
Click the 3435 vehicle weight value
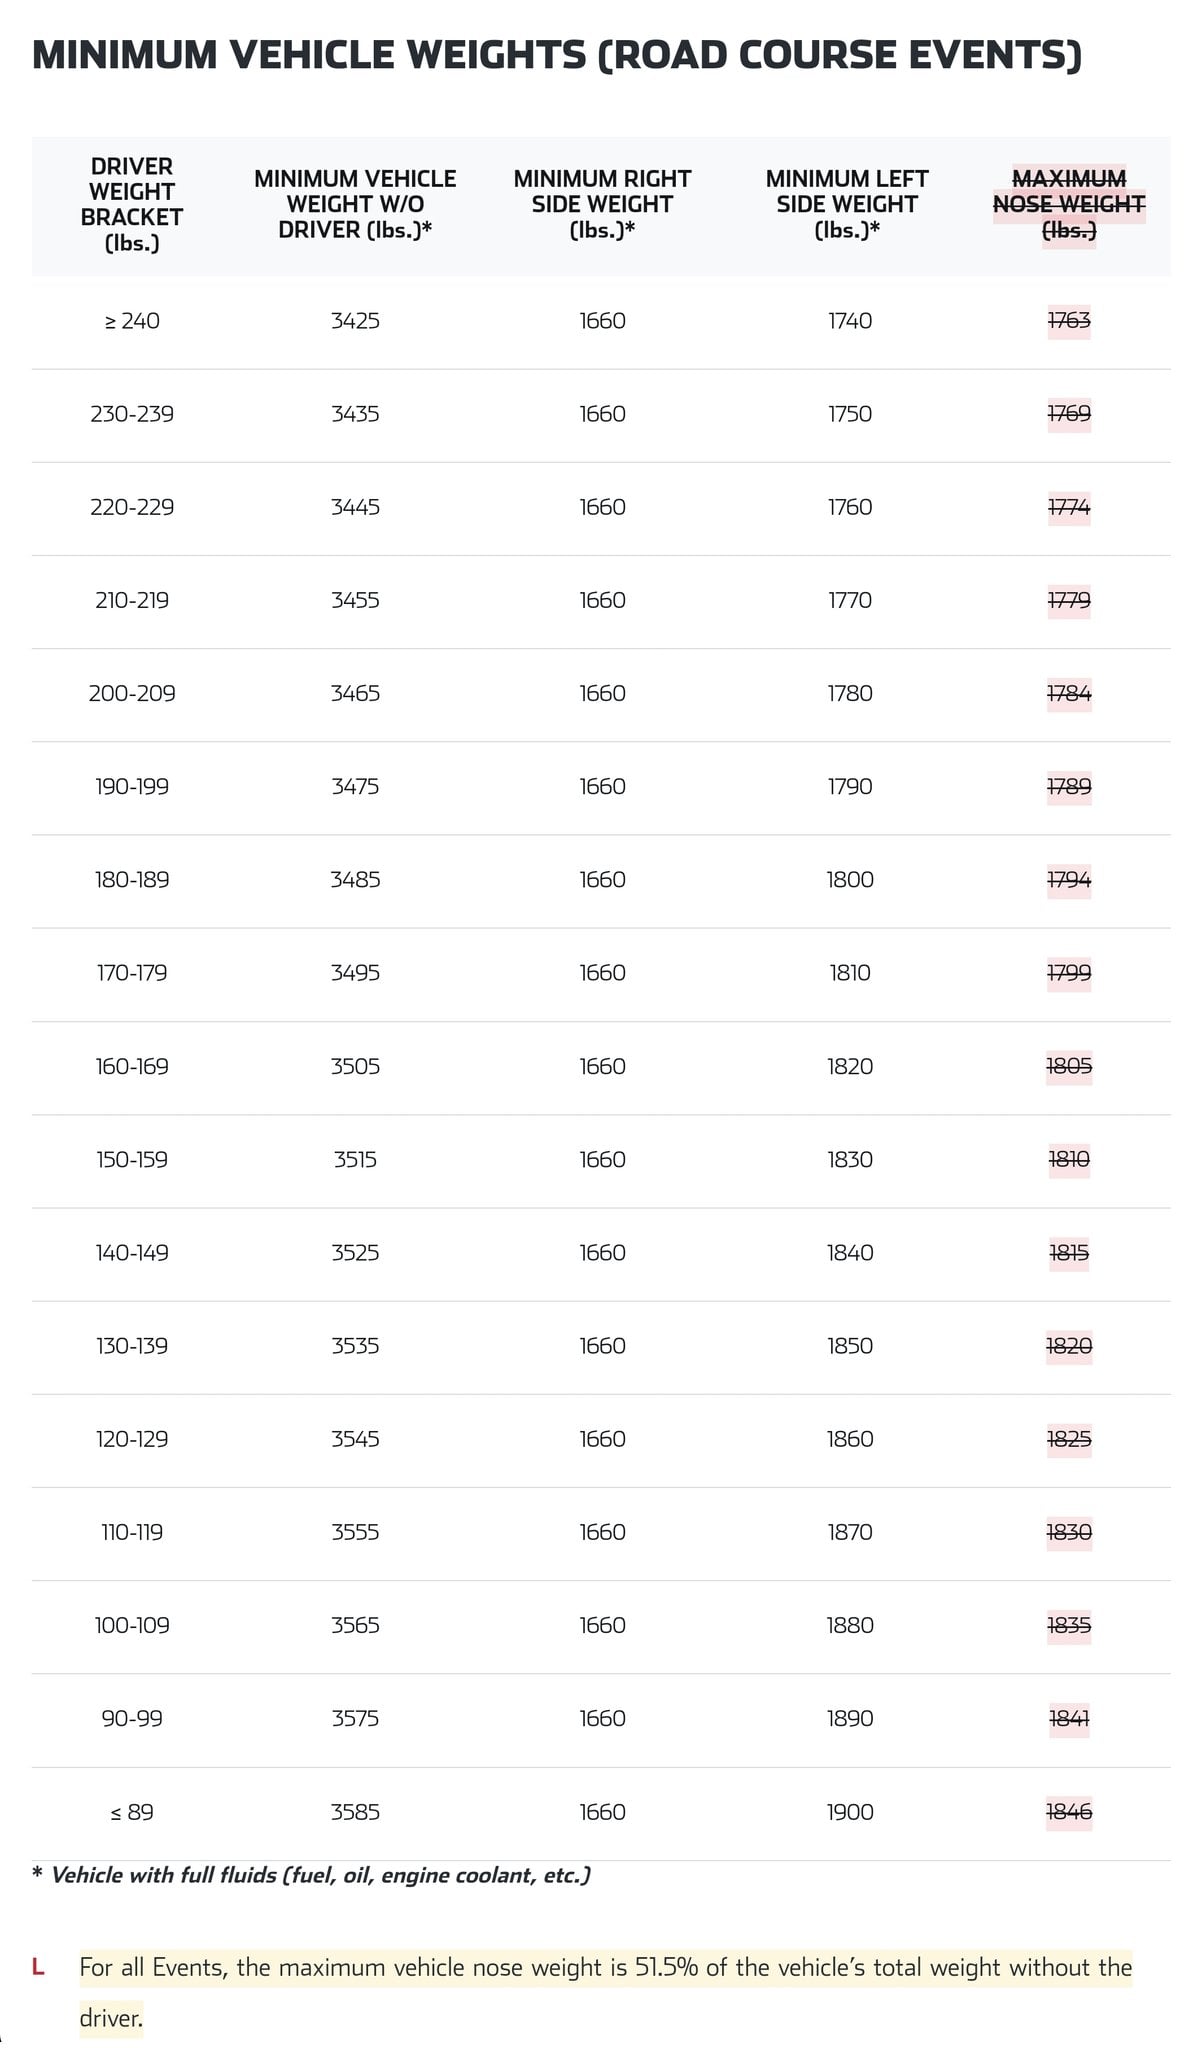(355, 414)
